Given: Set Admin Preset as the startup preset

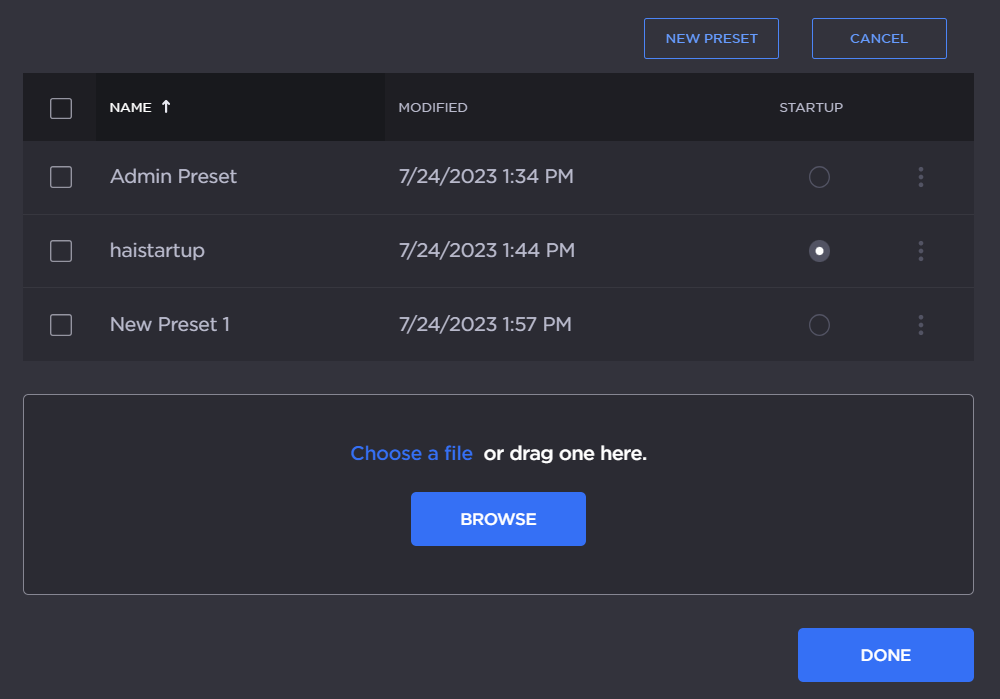Looking at the screenshot, I should pyautogui.click(x=819, y=177).
